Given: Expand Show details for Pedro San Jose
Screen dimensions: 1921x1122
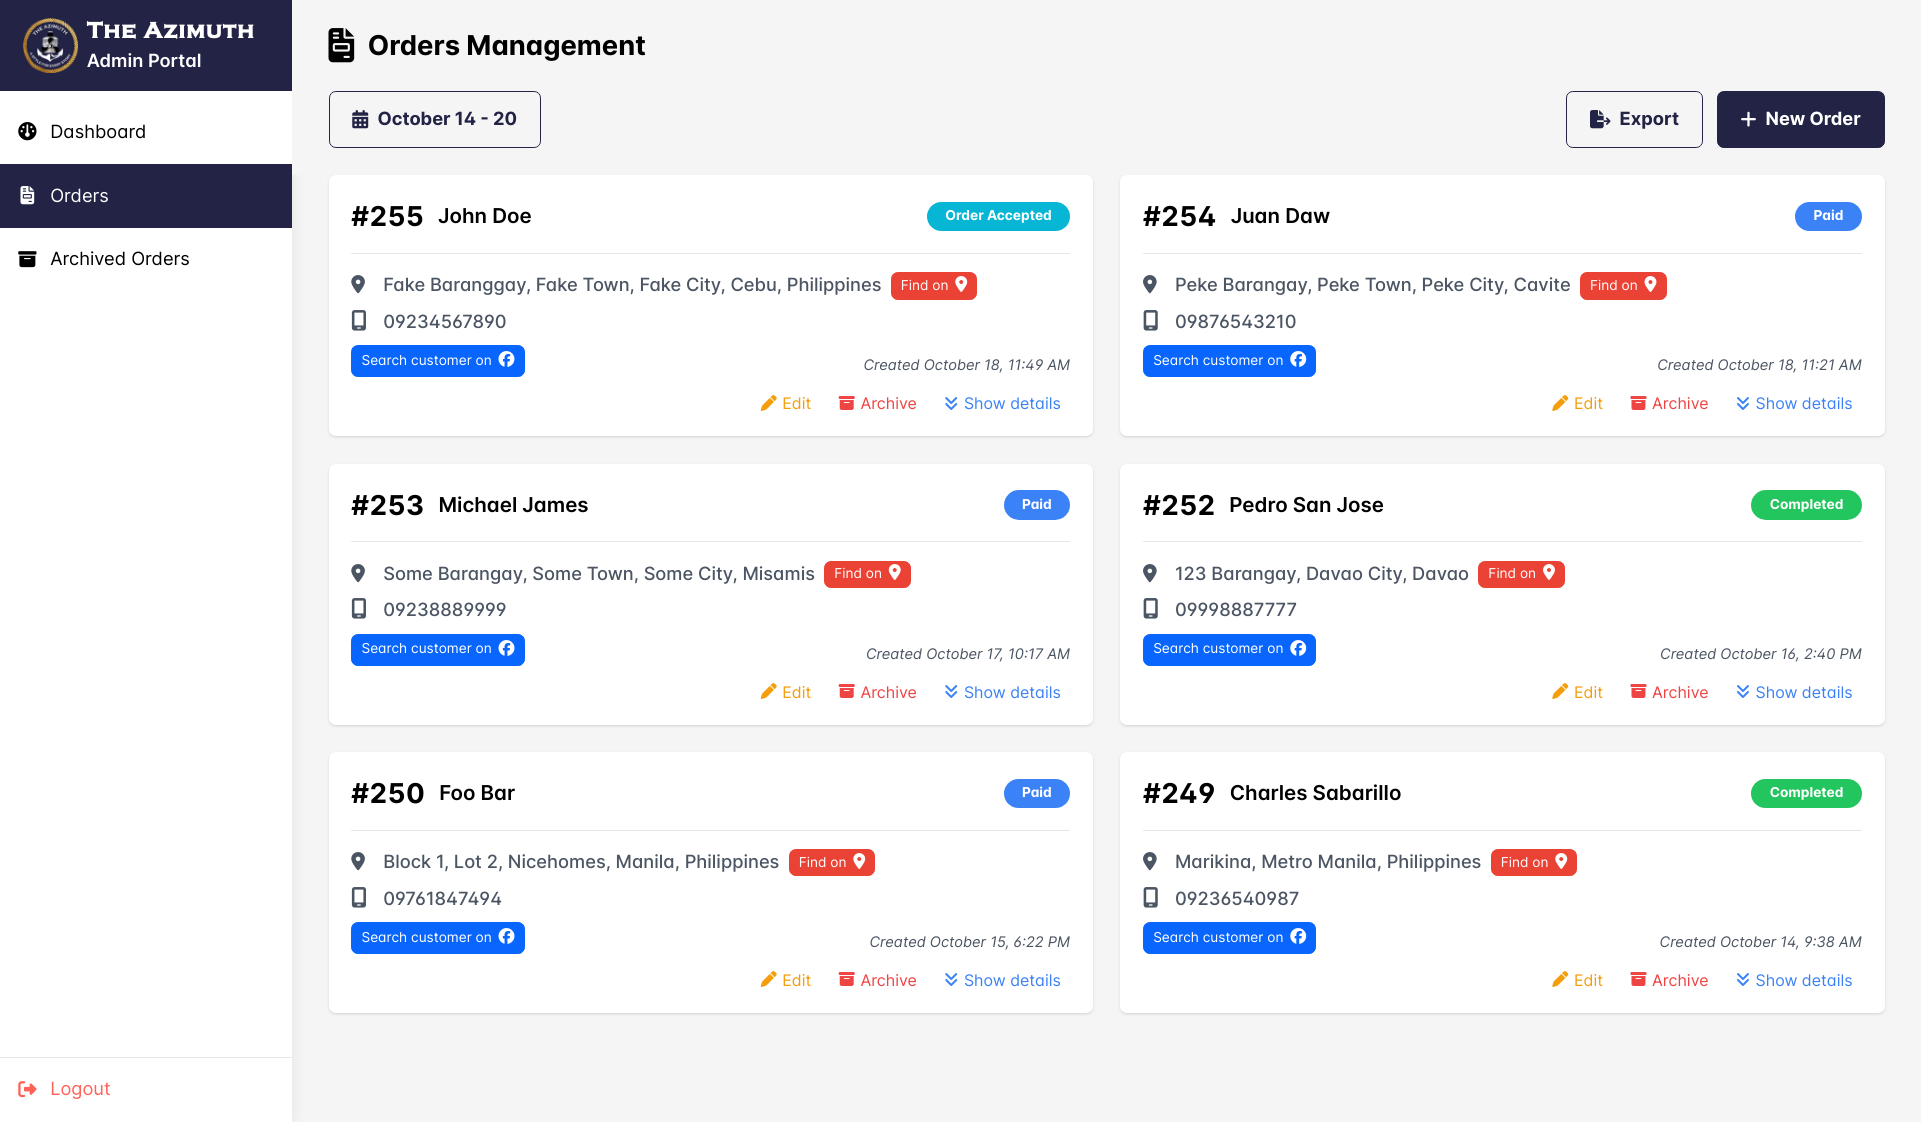Looking at the screenshot, I should pos(1794,692).
